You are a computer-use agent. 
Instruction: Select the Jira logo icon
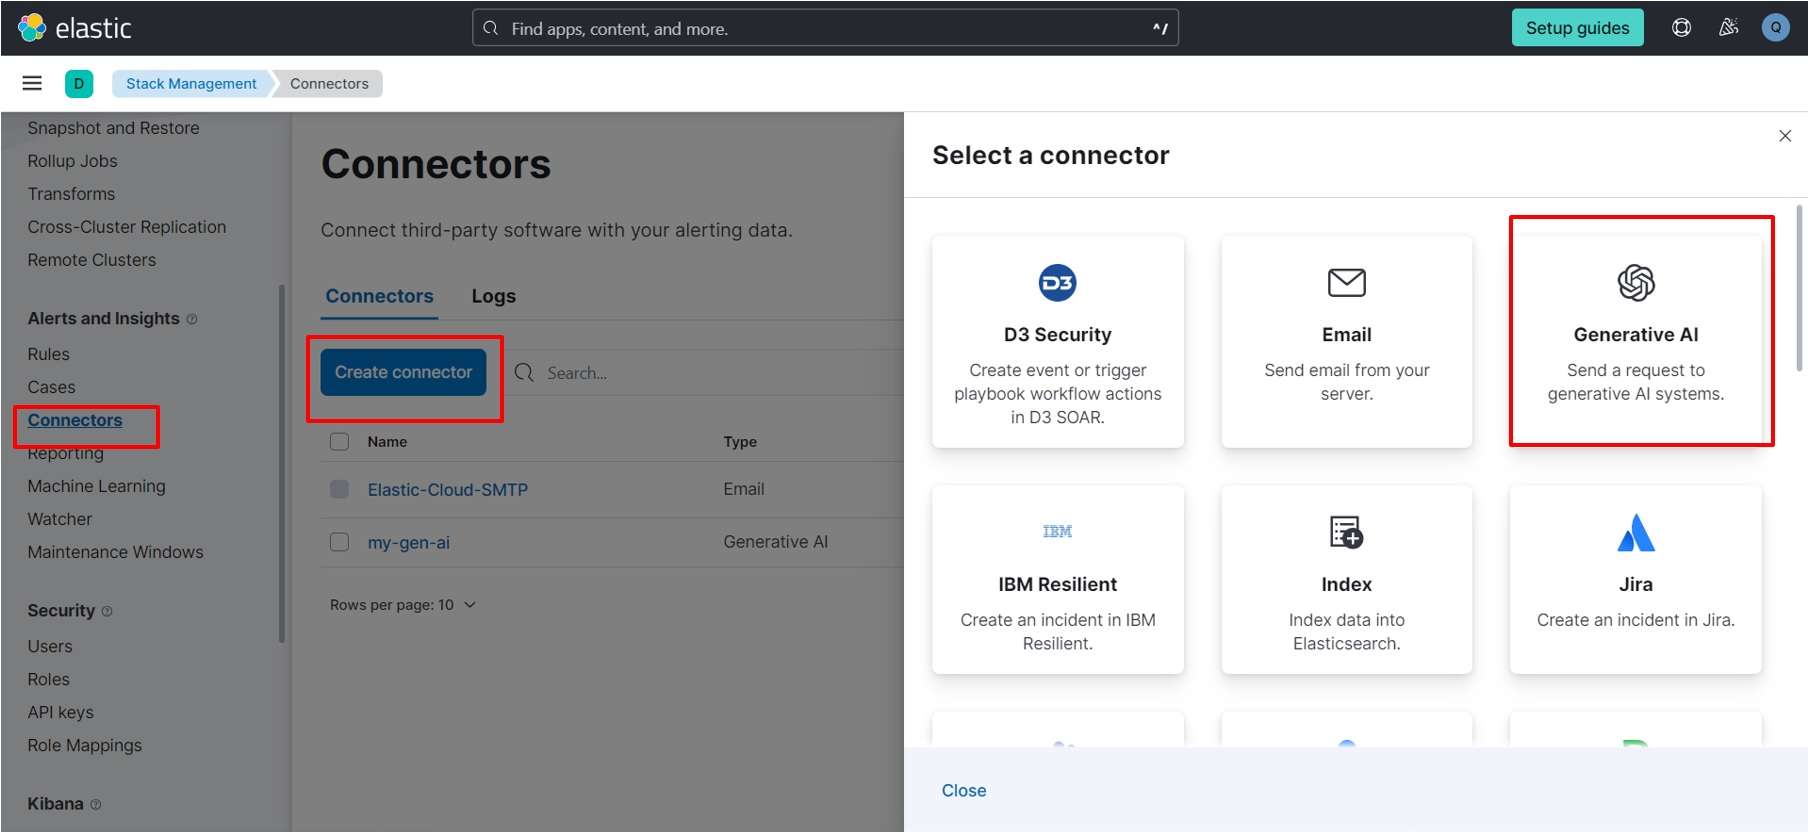click(x=1636, y=532)
